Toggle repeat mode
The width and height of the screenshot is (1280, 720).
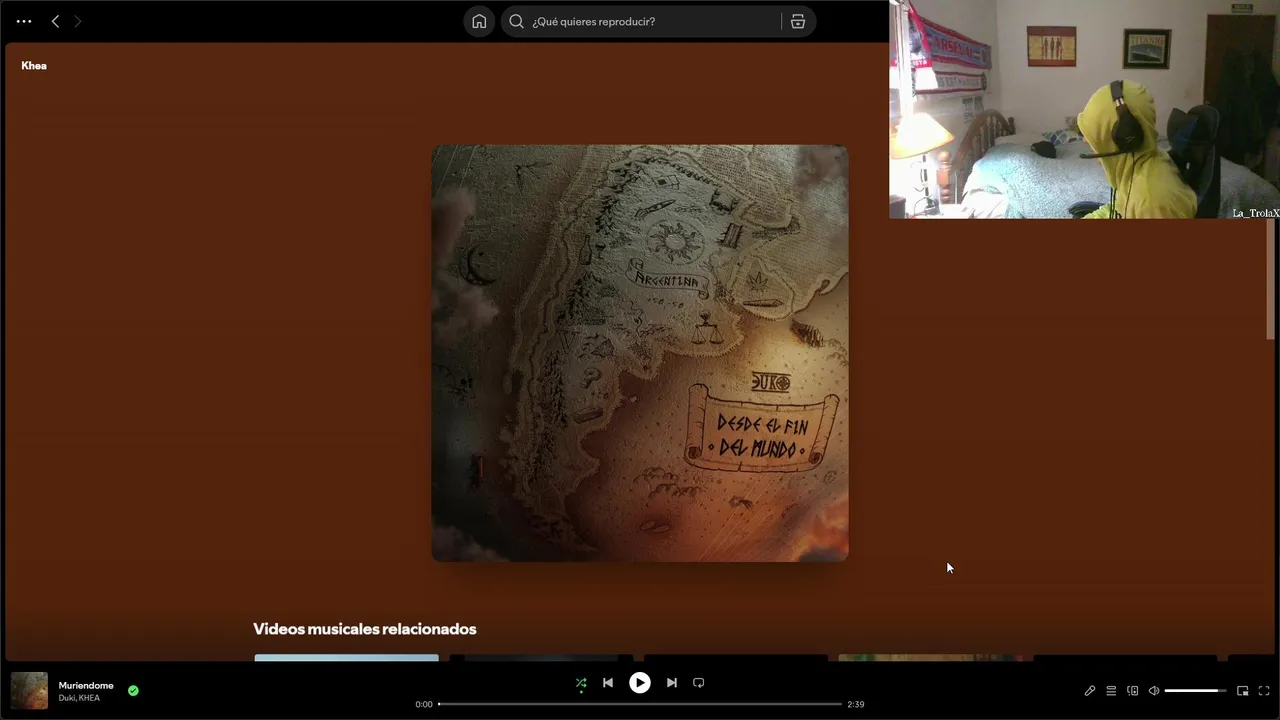(x=699, y=683)
